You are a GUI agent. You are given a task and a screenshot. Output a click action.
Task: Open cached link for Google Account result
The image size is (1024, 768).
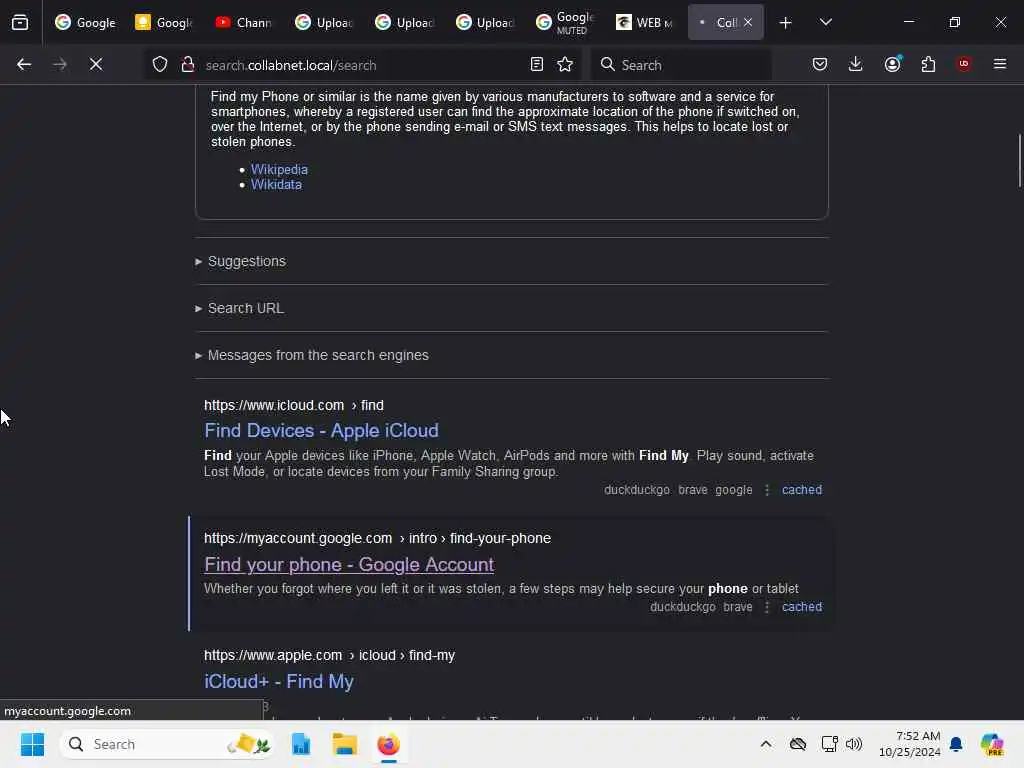(802, 607)
